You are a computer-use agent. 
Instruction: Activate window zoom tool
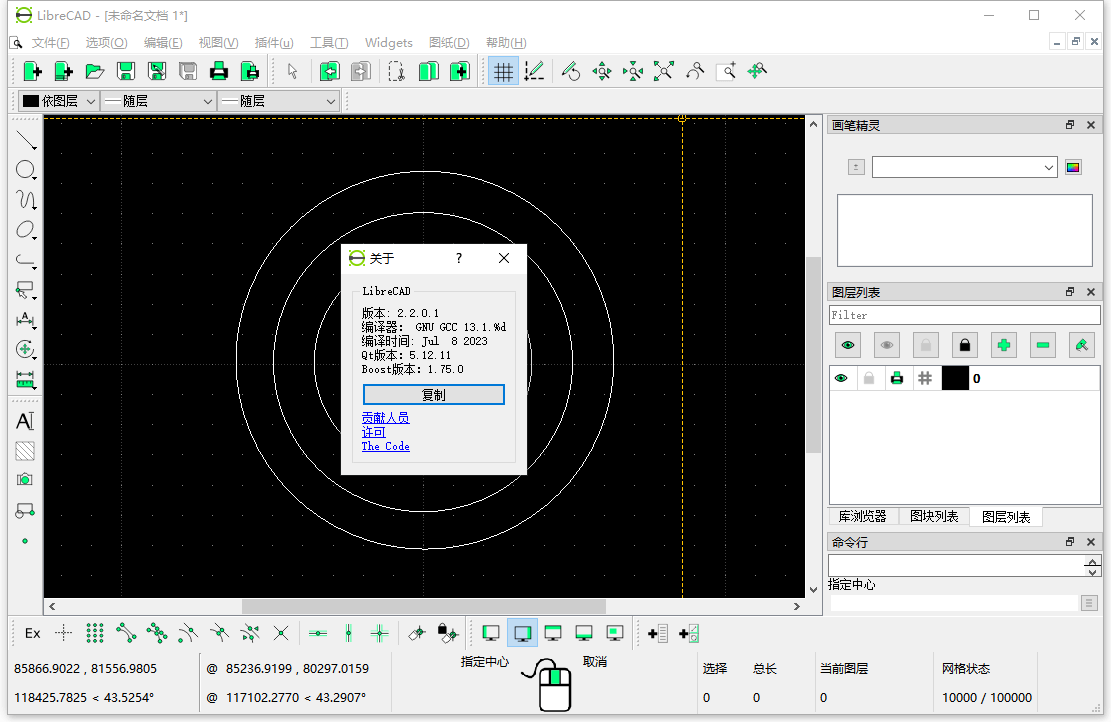[x=726, y=72]
